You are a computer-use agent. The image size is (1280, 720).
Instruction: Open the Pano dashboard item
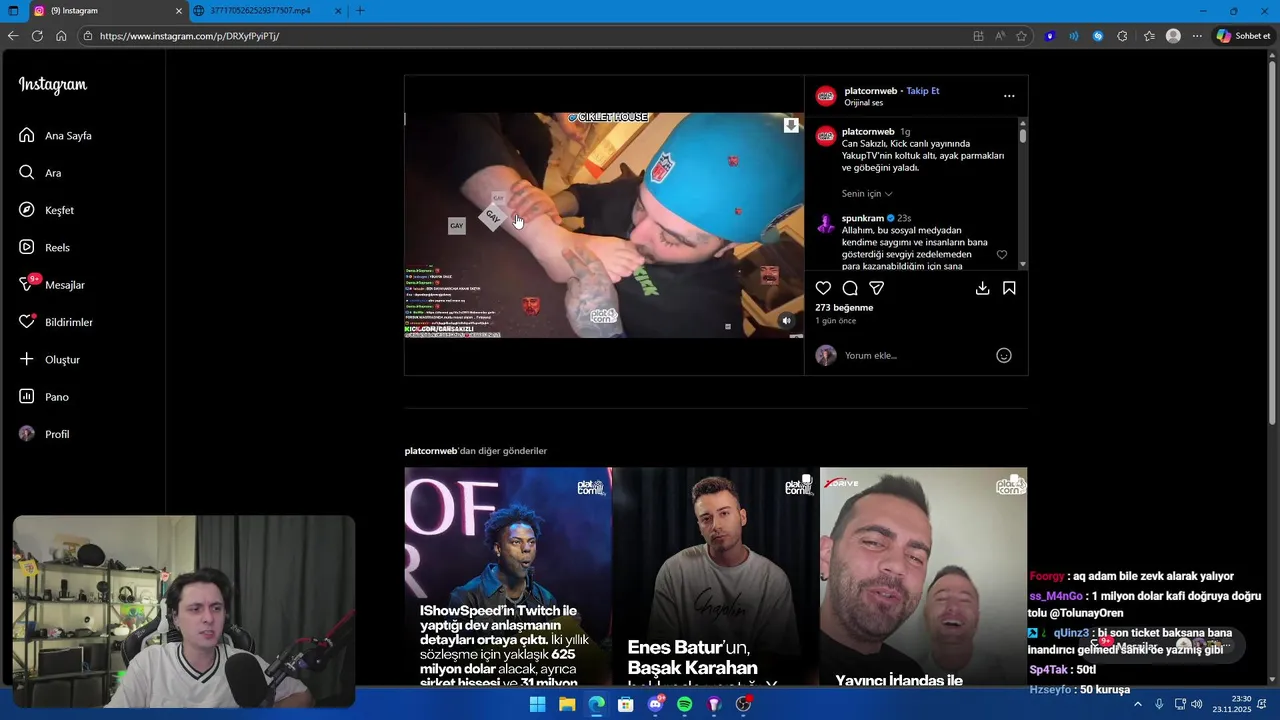(x=44, y=397)
